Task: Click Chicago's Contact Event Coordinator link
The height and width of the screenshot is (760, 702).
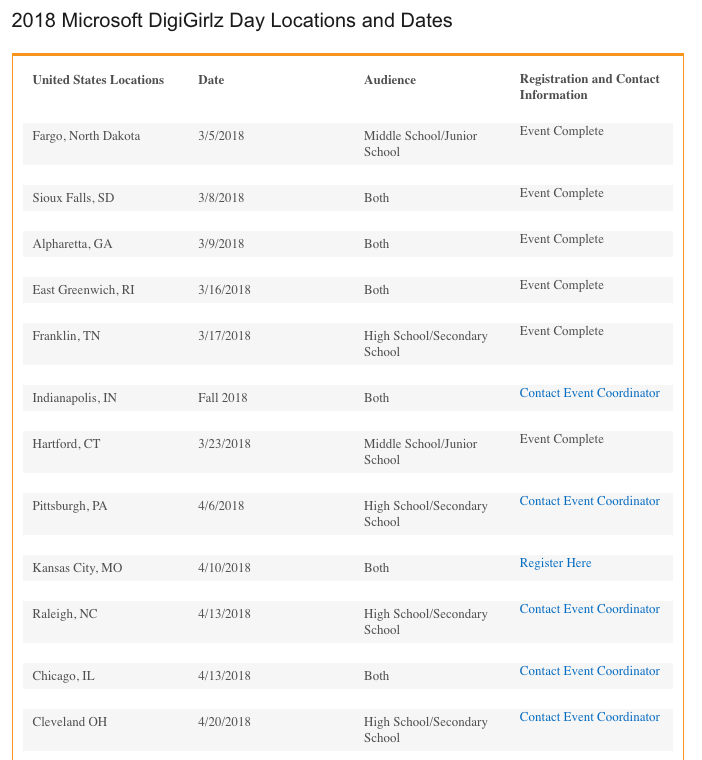Action: click(589, 671)
